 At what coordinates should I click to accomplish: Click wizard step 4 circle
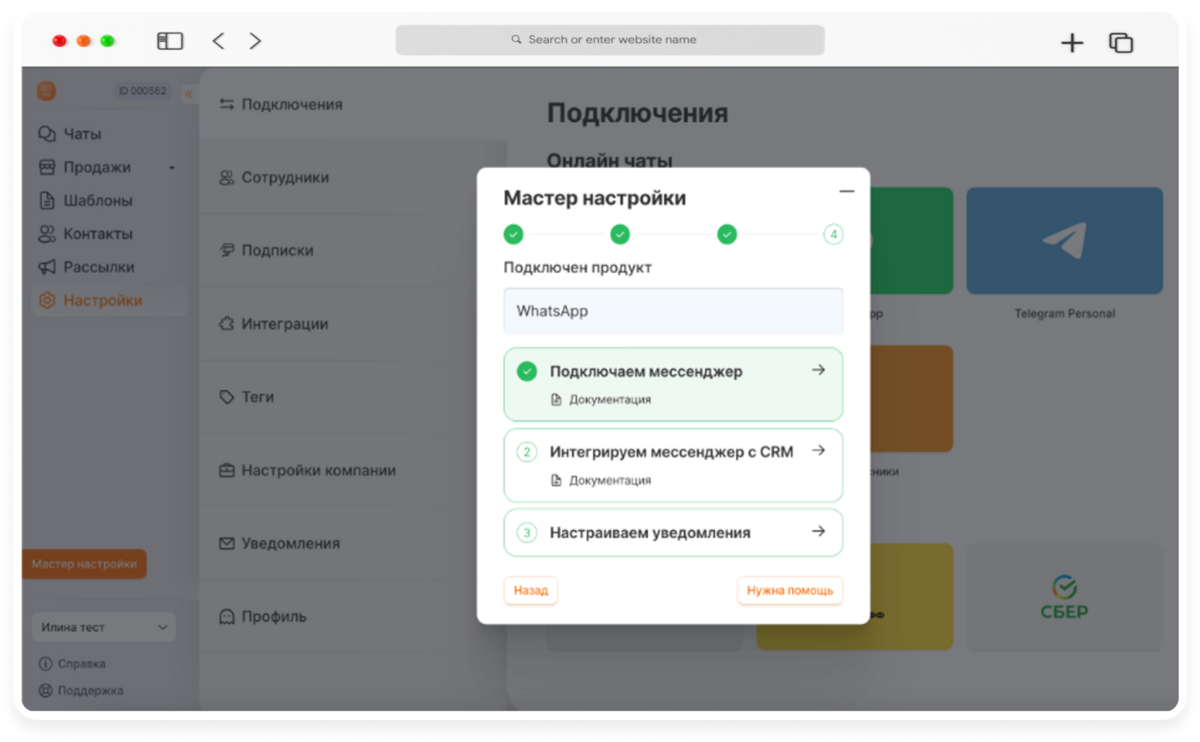[833, 235]
